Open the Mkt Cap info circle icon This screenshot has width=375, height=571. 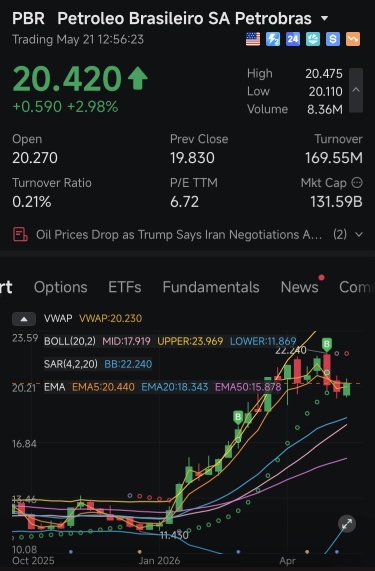pos(357,182)
